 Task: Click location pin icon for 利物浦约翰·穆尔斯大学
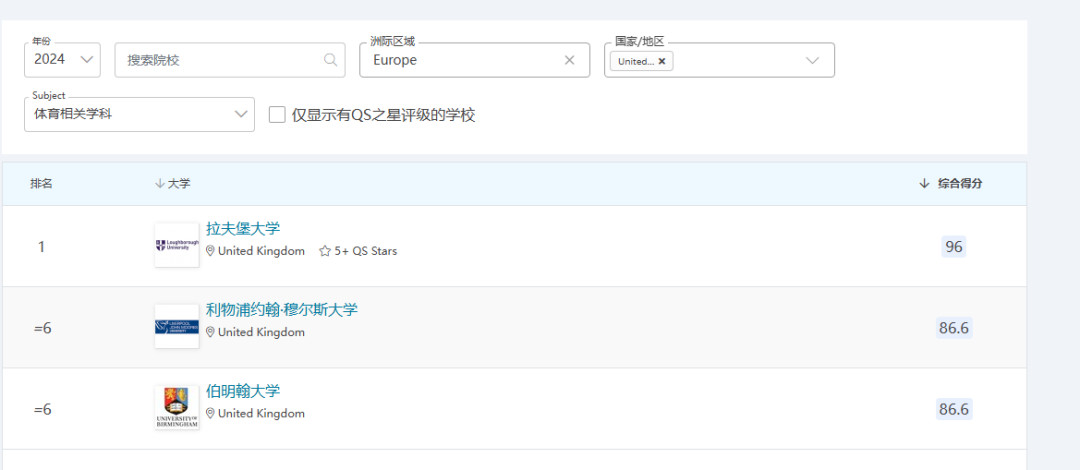[211, 332]
